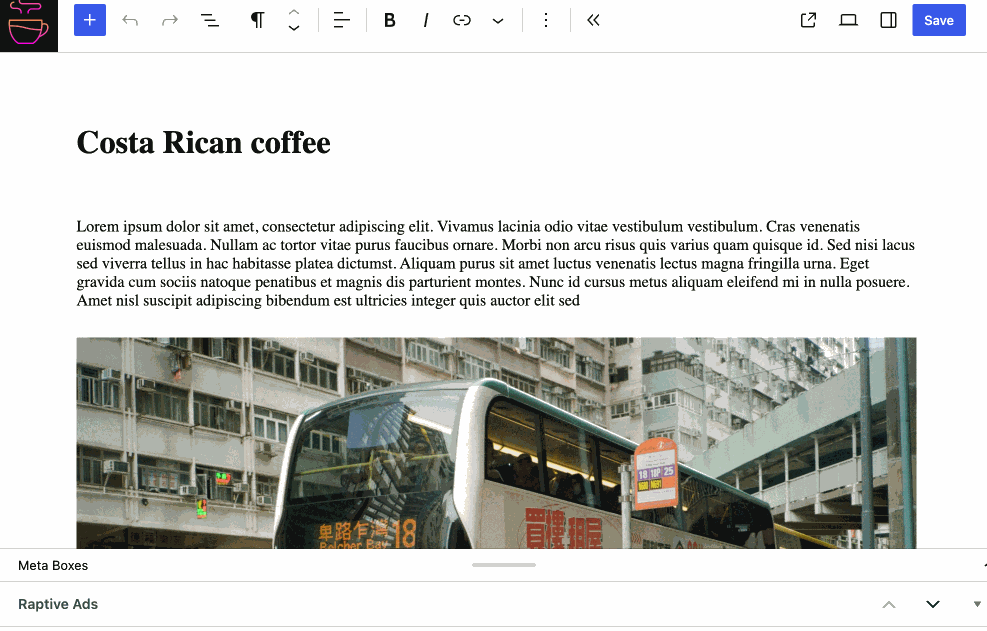Image resolution: width=987 pixels, height=631 pixels.
Task: Open the block options three-dots menu
Action: pos(546,20)
